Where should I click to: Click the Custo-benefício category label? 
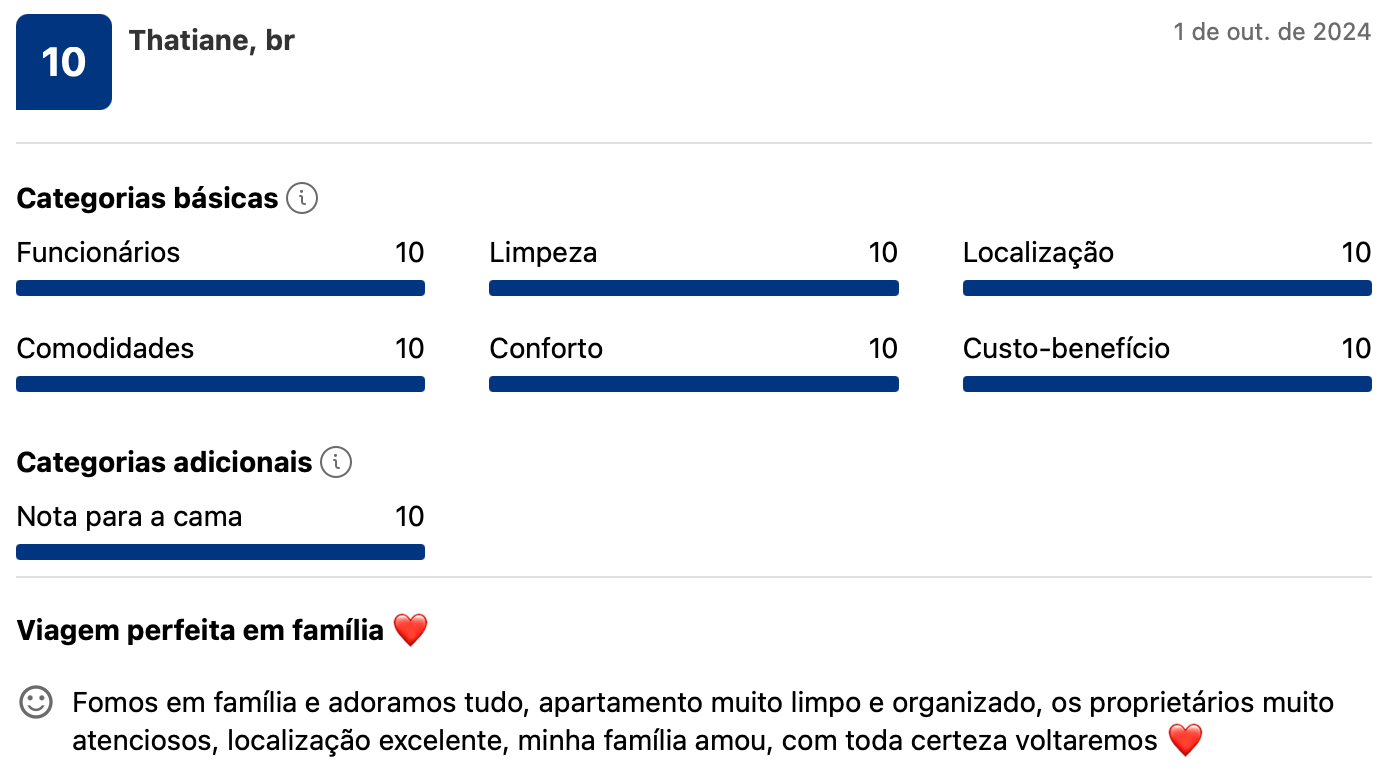1066,348
